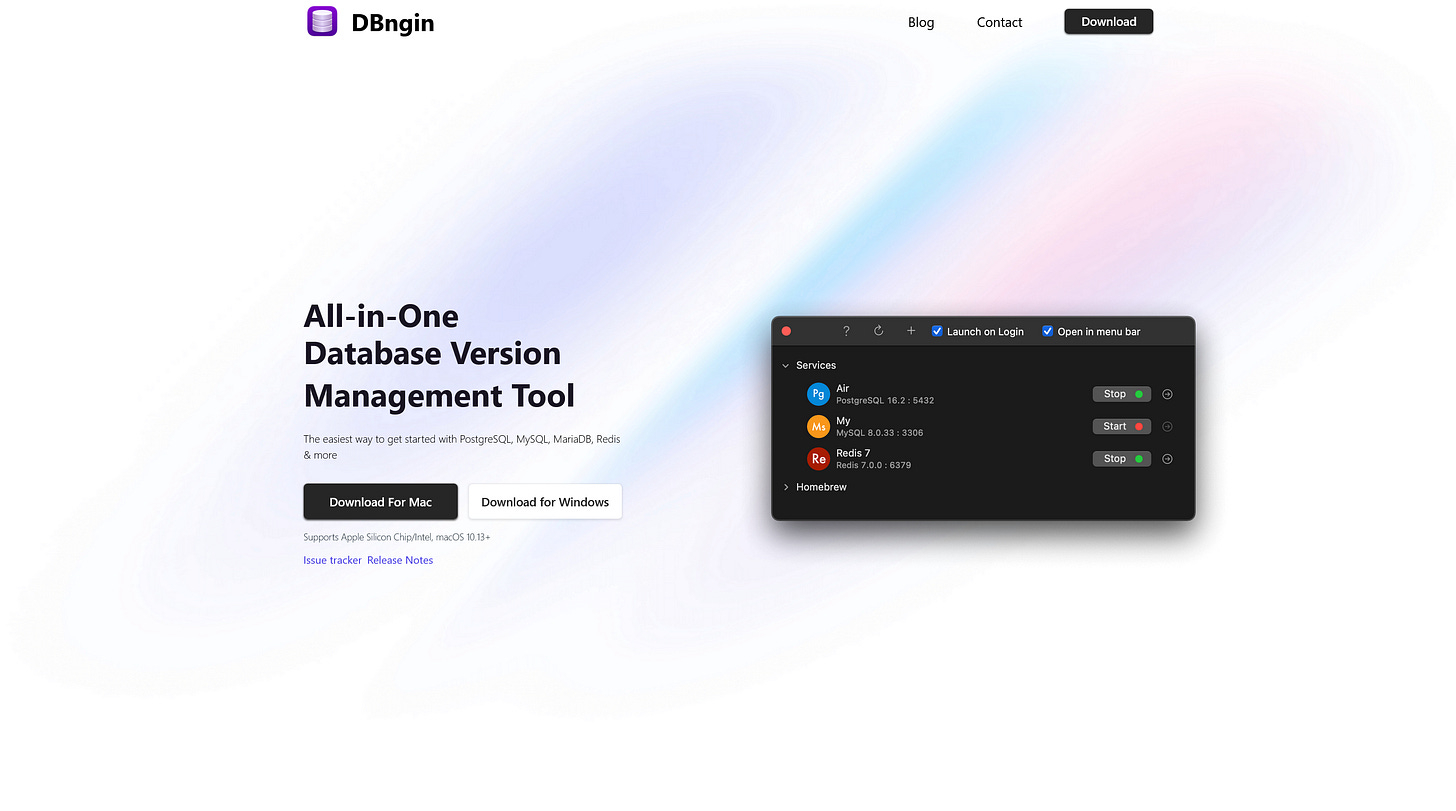
Task: Click the Homebrew section label
Action: click(821, 488)
